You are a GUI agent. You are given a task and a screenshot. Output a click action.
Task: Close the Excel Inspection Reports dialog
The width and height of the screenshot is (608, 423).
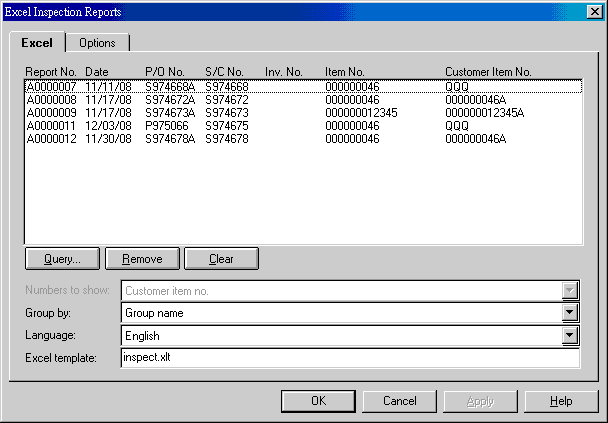tap(594, 12)
